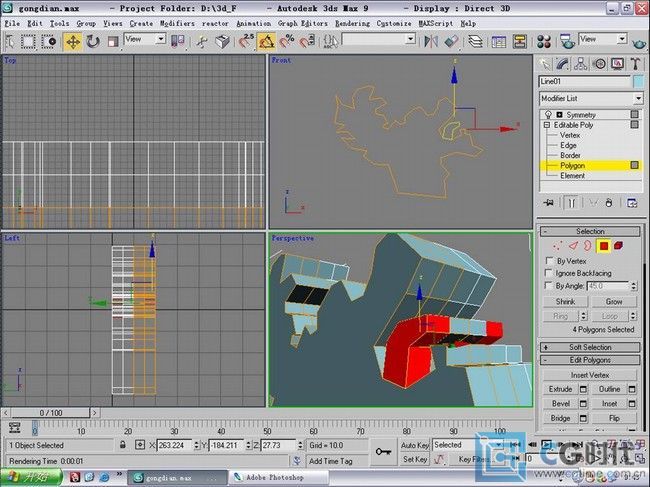
Task: Collapse the Selection rollout
Action: 590,231
